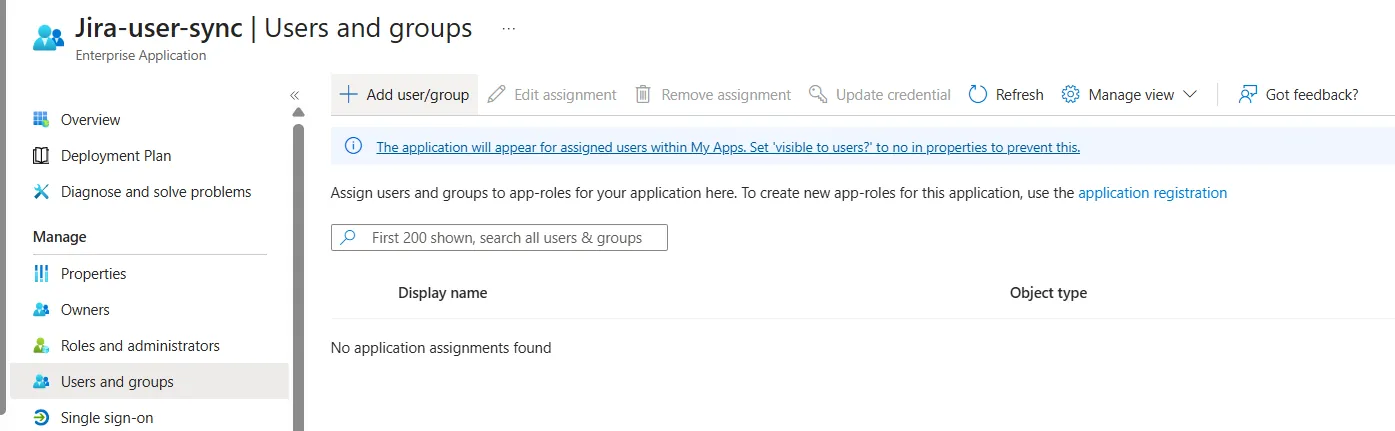Click Remove assignment toolbar label
The image size is (1395, 431).
pyautogui.click(x=726, y=95)
